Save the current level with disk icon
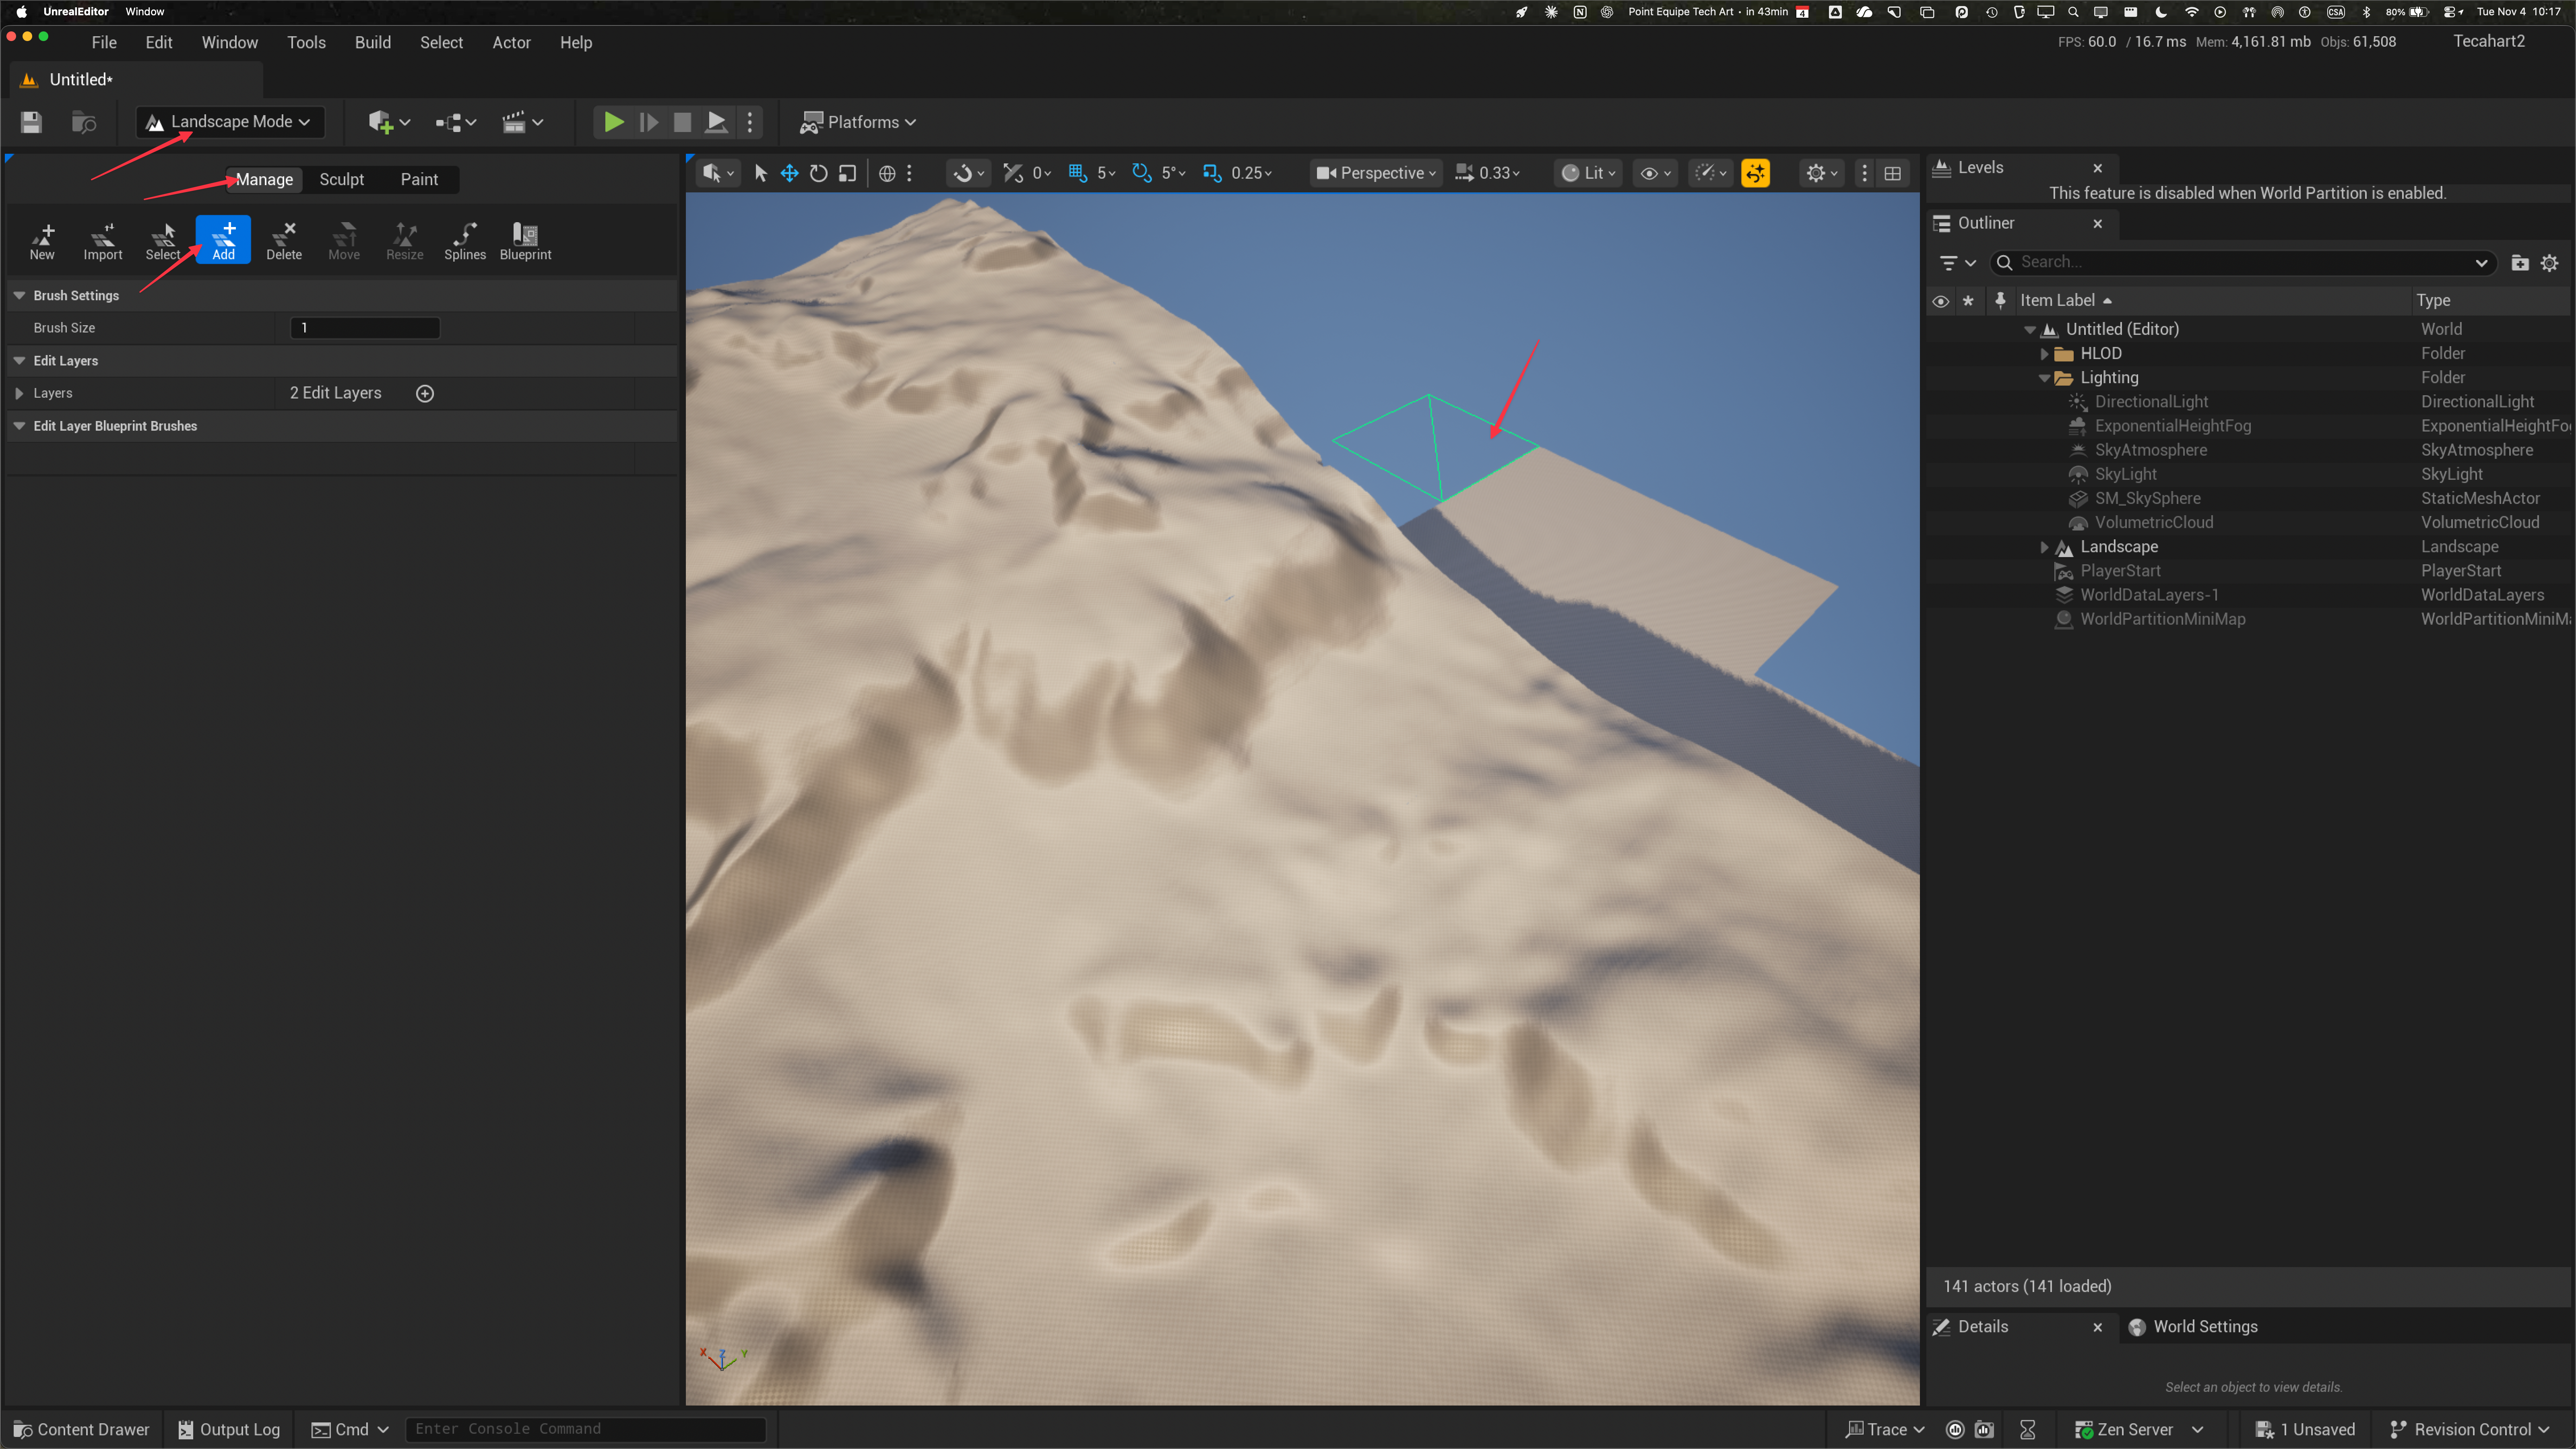The image size is (2576, 1449). coord(31,122)
